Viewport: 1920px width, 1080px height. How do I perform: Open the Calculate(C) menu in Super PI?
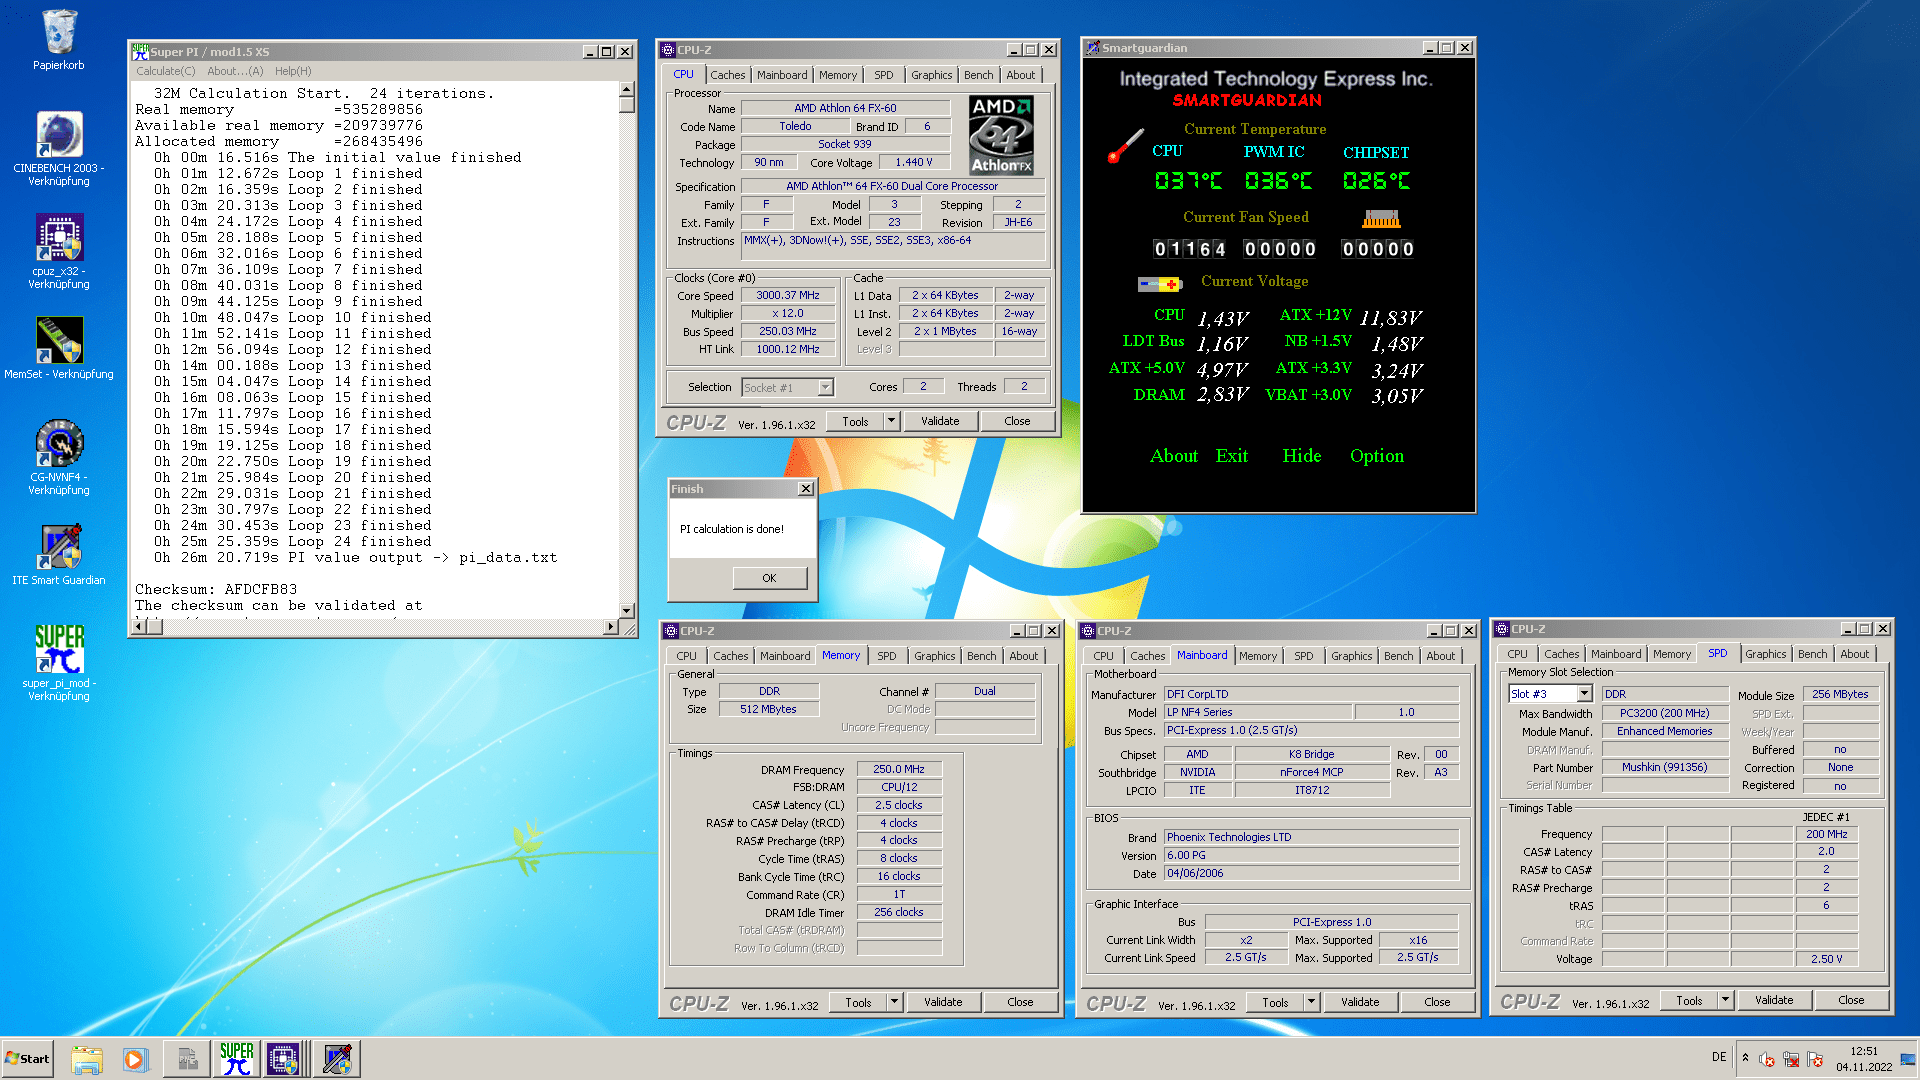coord(166,71)
